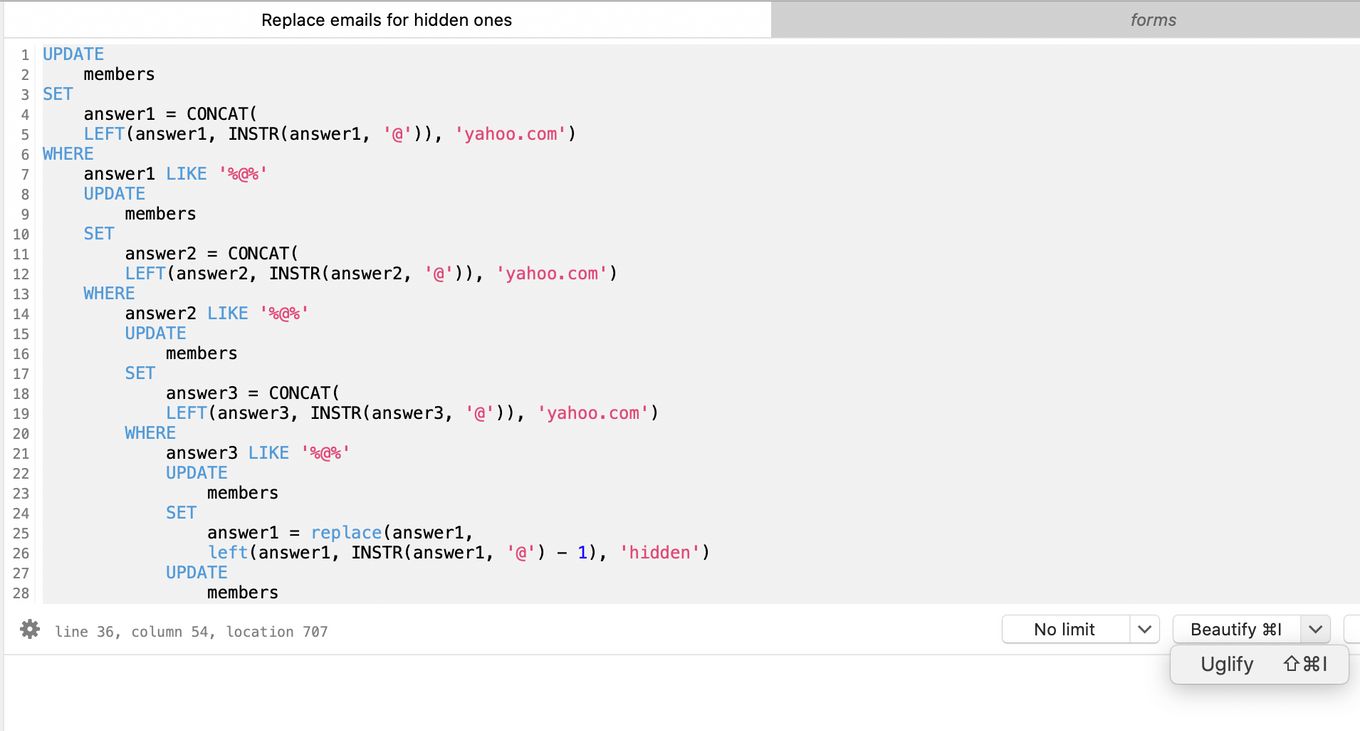This screenshot has height=731, width=1360.
Task: Click 'replace(answer1,' on line 25
Action: point(392,533)
